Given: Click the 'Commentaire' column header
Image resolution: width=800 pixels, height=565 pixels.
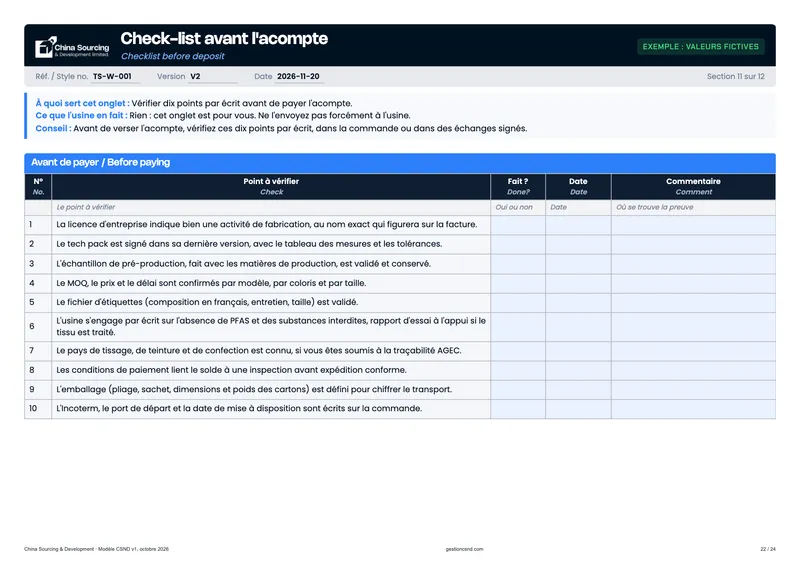Looking at the screenshot, I should [x=693, y=186].
